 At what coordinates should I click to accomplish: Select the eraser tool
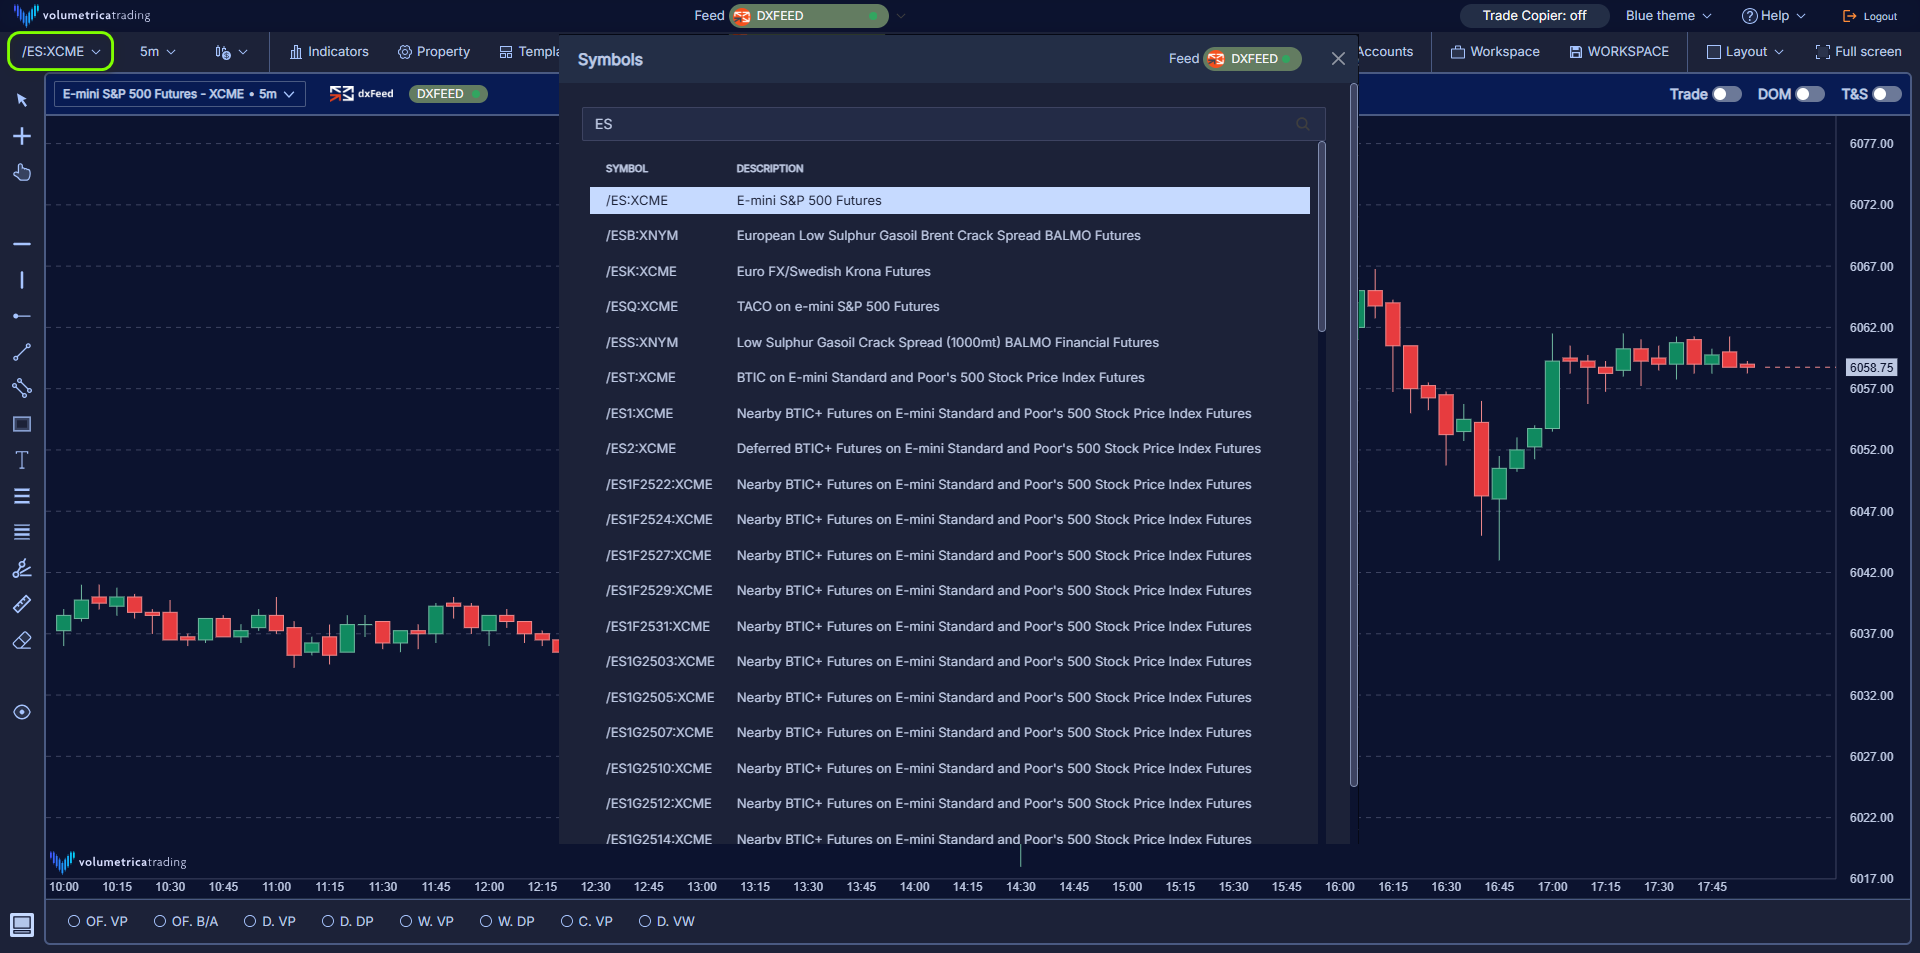(22, 640)
